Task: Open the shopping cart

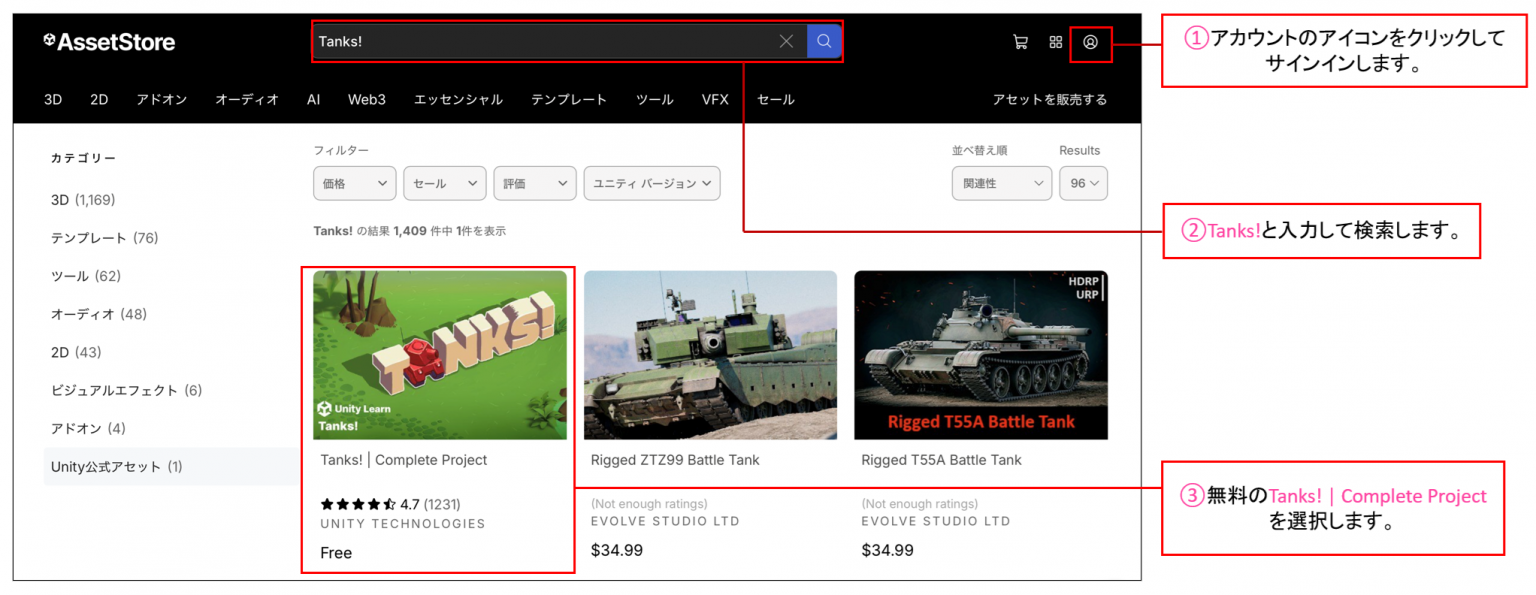Action: click(1020, 42)
